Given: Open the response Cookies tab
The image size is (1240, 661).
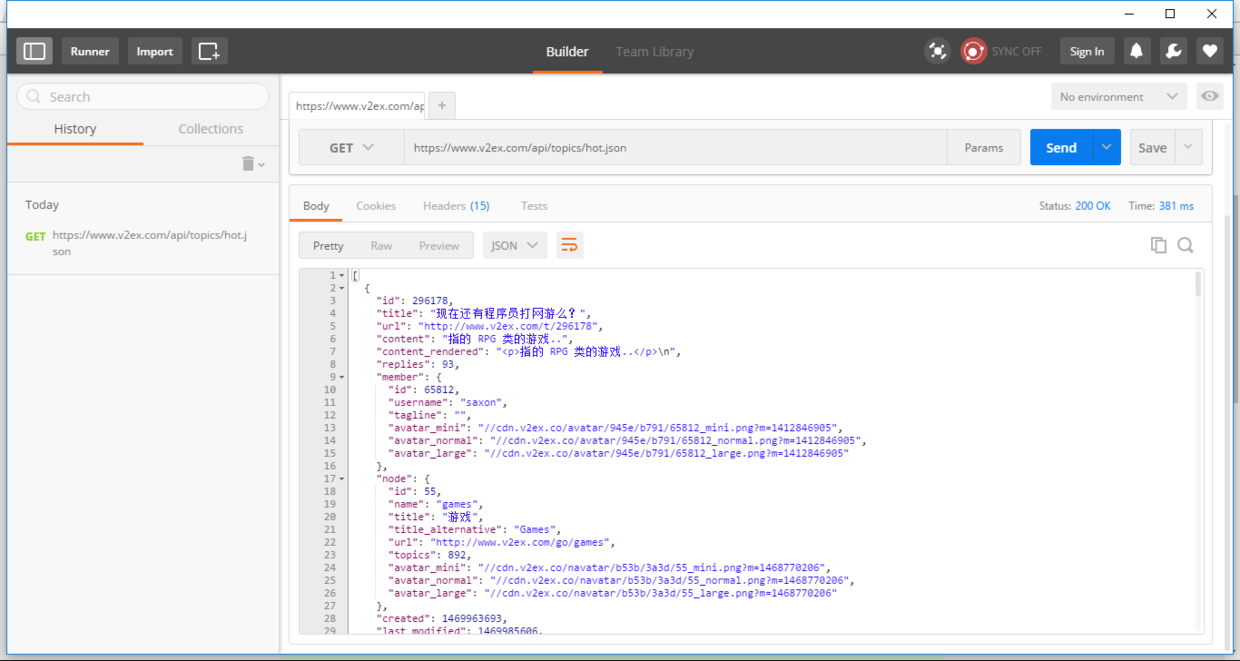Looking at the screenshot, I should [x=376, y=206].
